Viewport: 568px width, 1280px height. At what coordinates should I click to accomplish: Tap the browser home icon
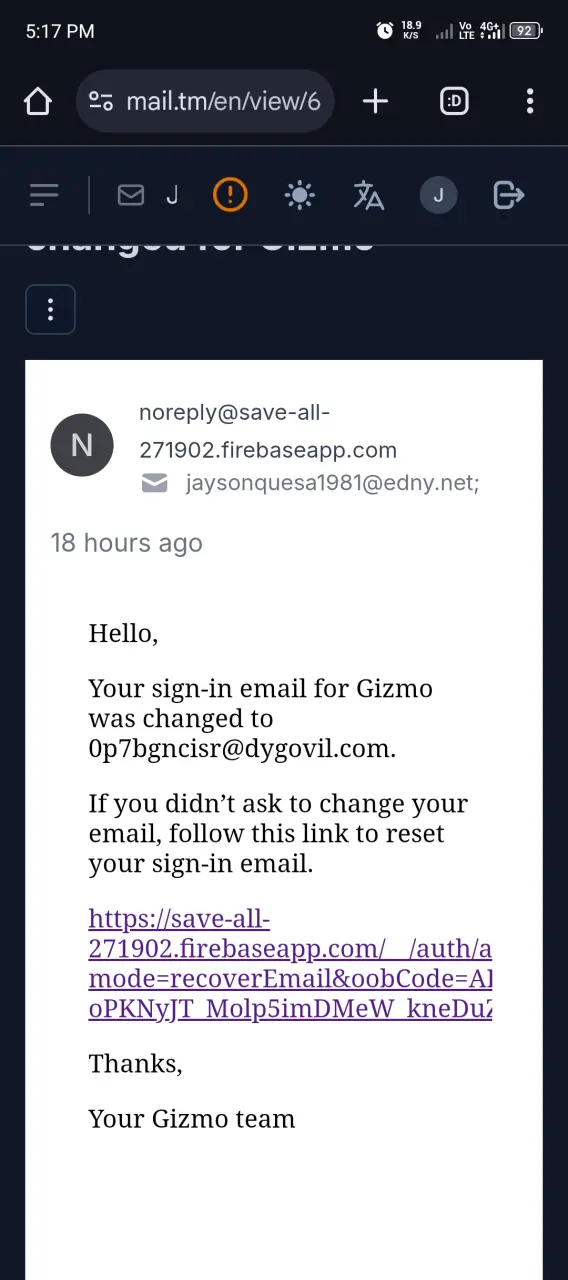(38, 101)
